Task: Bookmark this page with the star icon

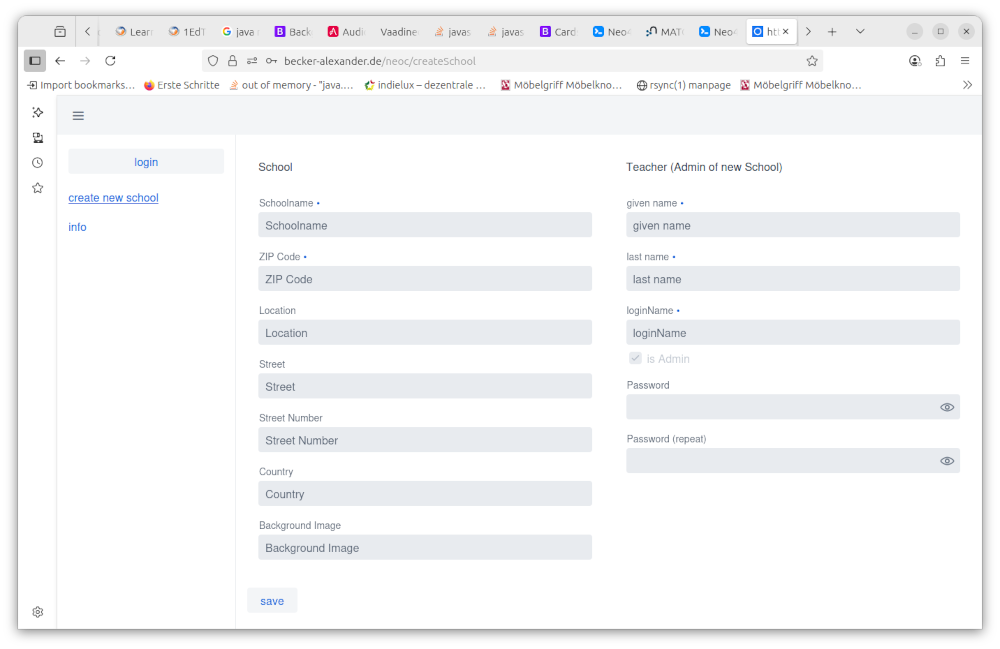Action: [x=812, y=60]
